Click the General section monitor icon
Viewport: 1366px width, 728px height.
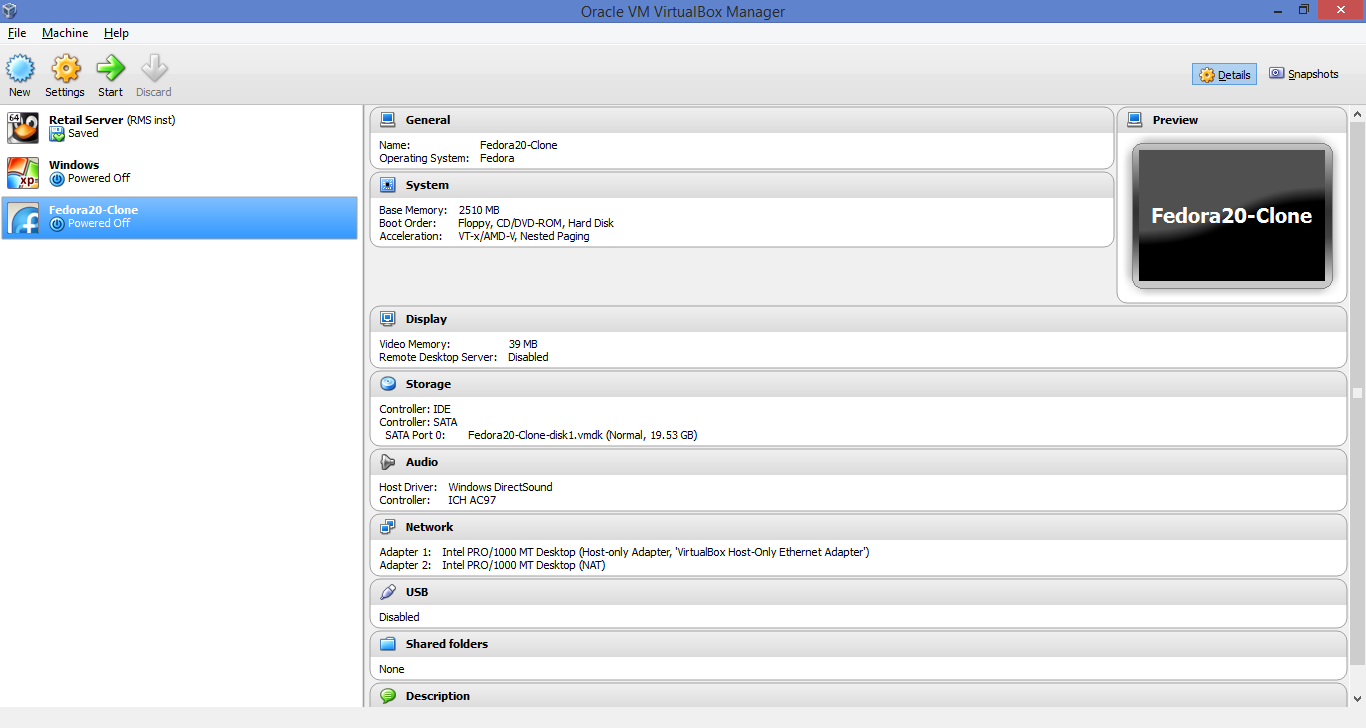click(388, 120)
